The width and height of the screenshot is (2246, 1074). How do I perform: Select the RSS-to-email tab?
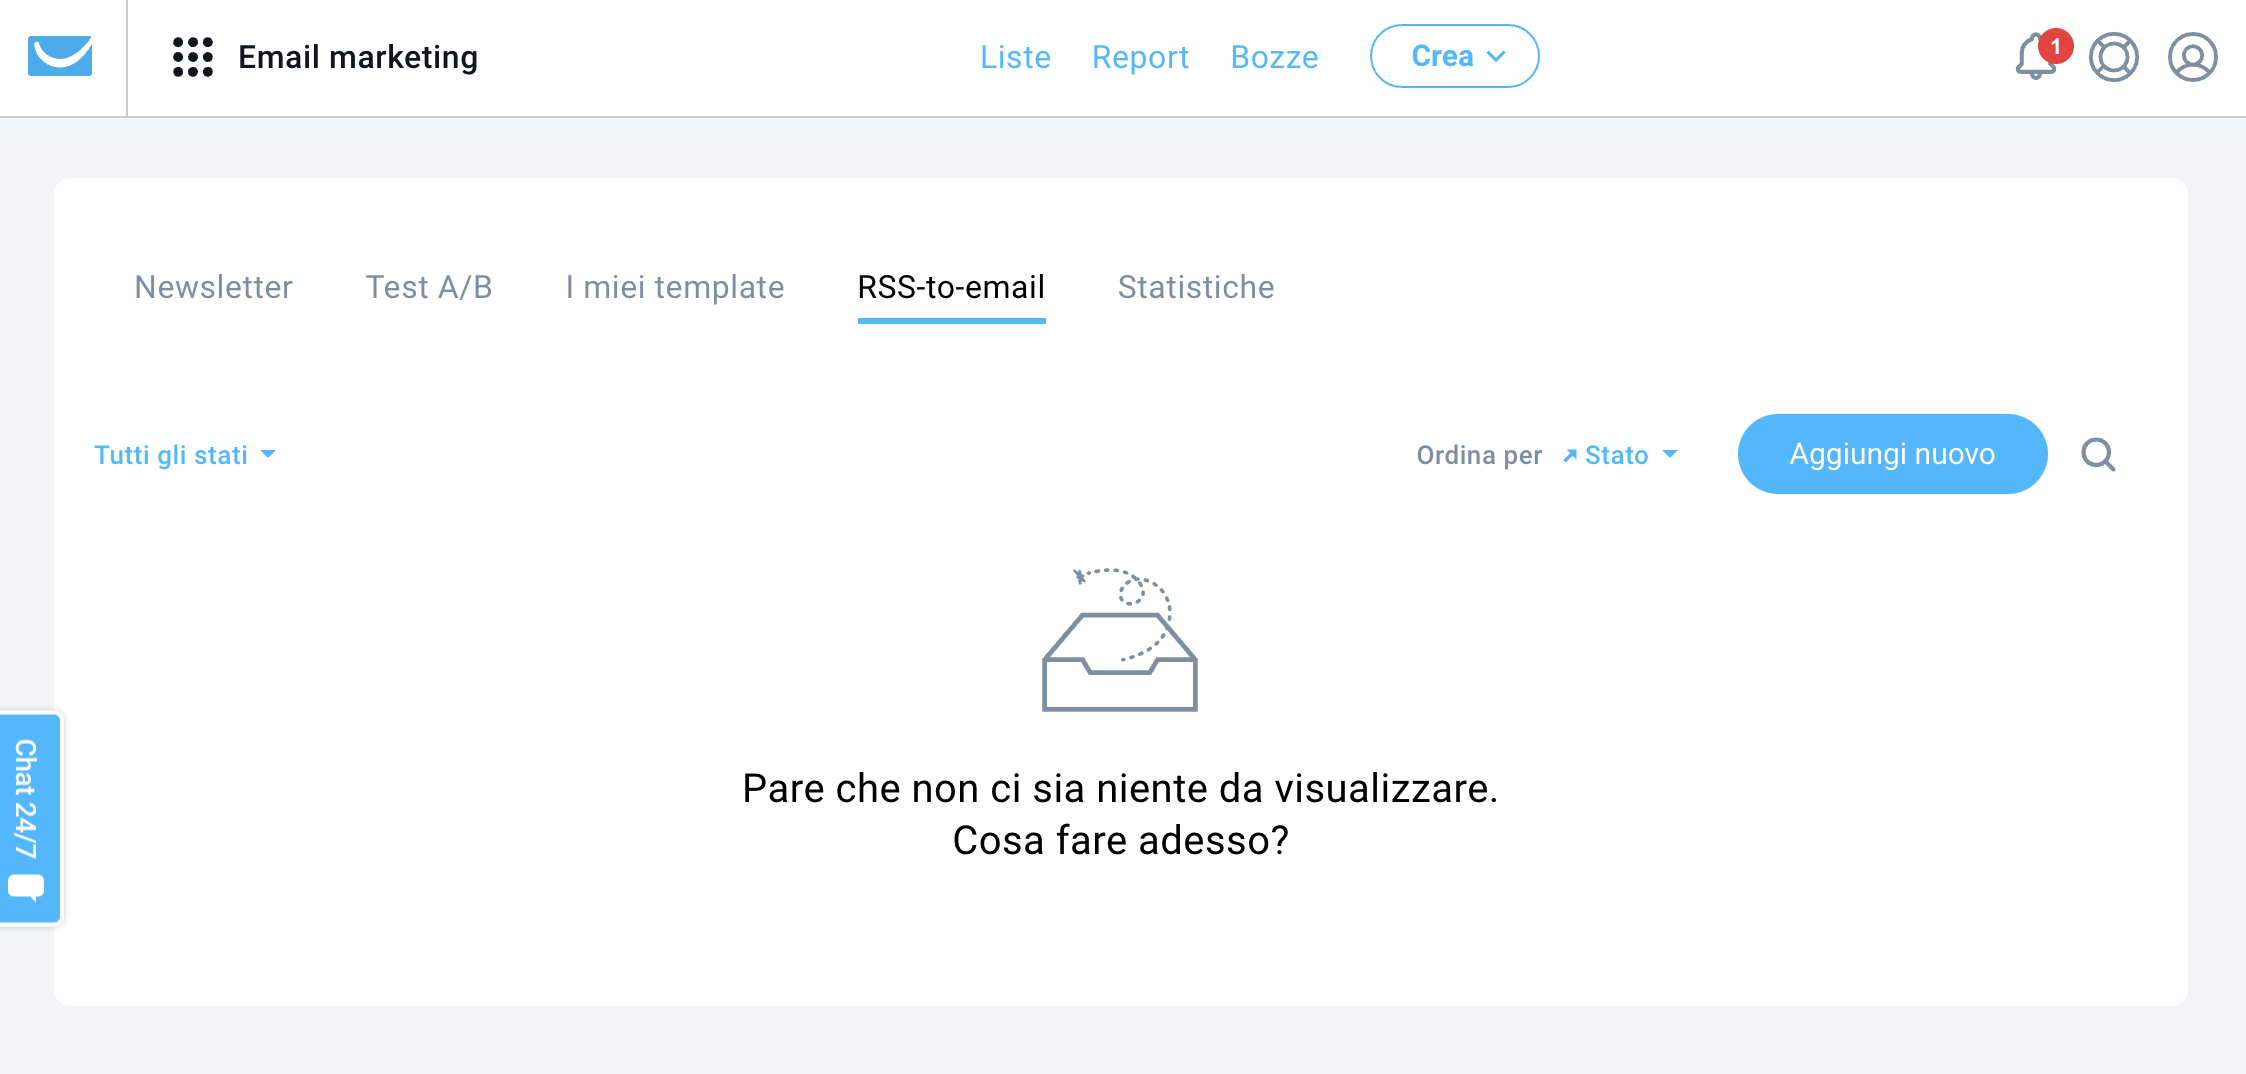pyautogui.click(x=951, y=287)
